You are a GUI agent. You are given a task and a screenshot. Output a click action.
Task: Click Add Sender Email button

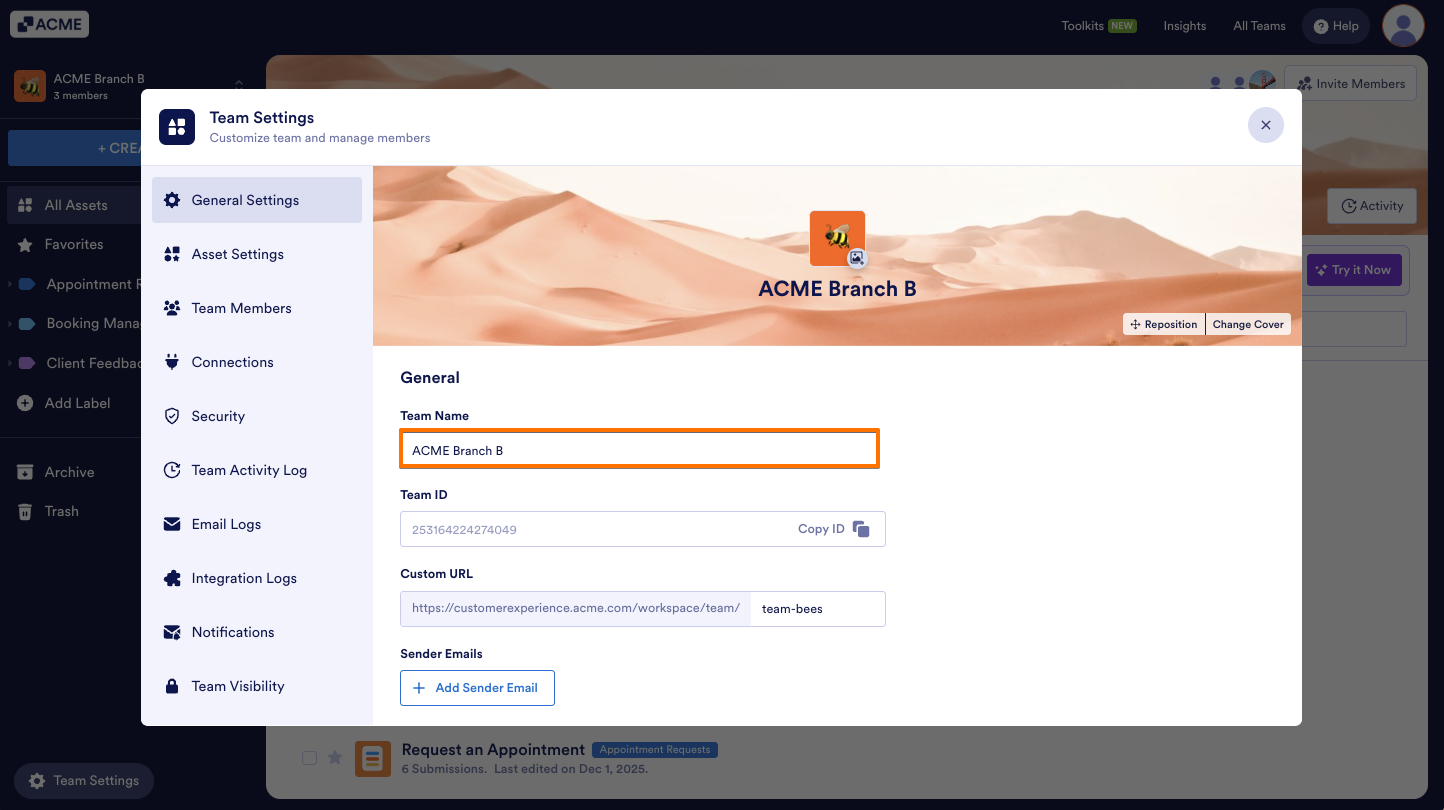tap(477, 688)
